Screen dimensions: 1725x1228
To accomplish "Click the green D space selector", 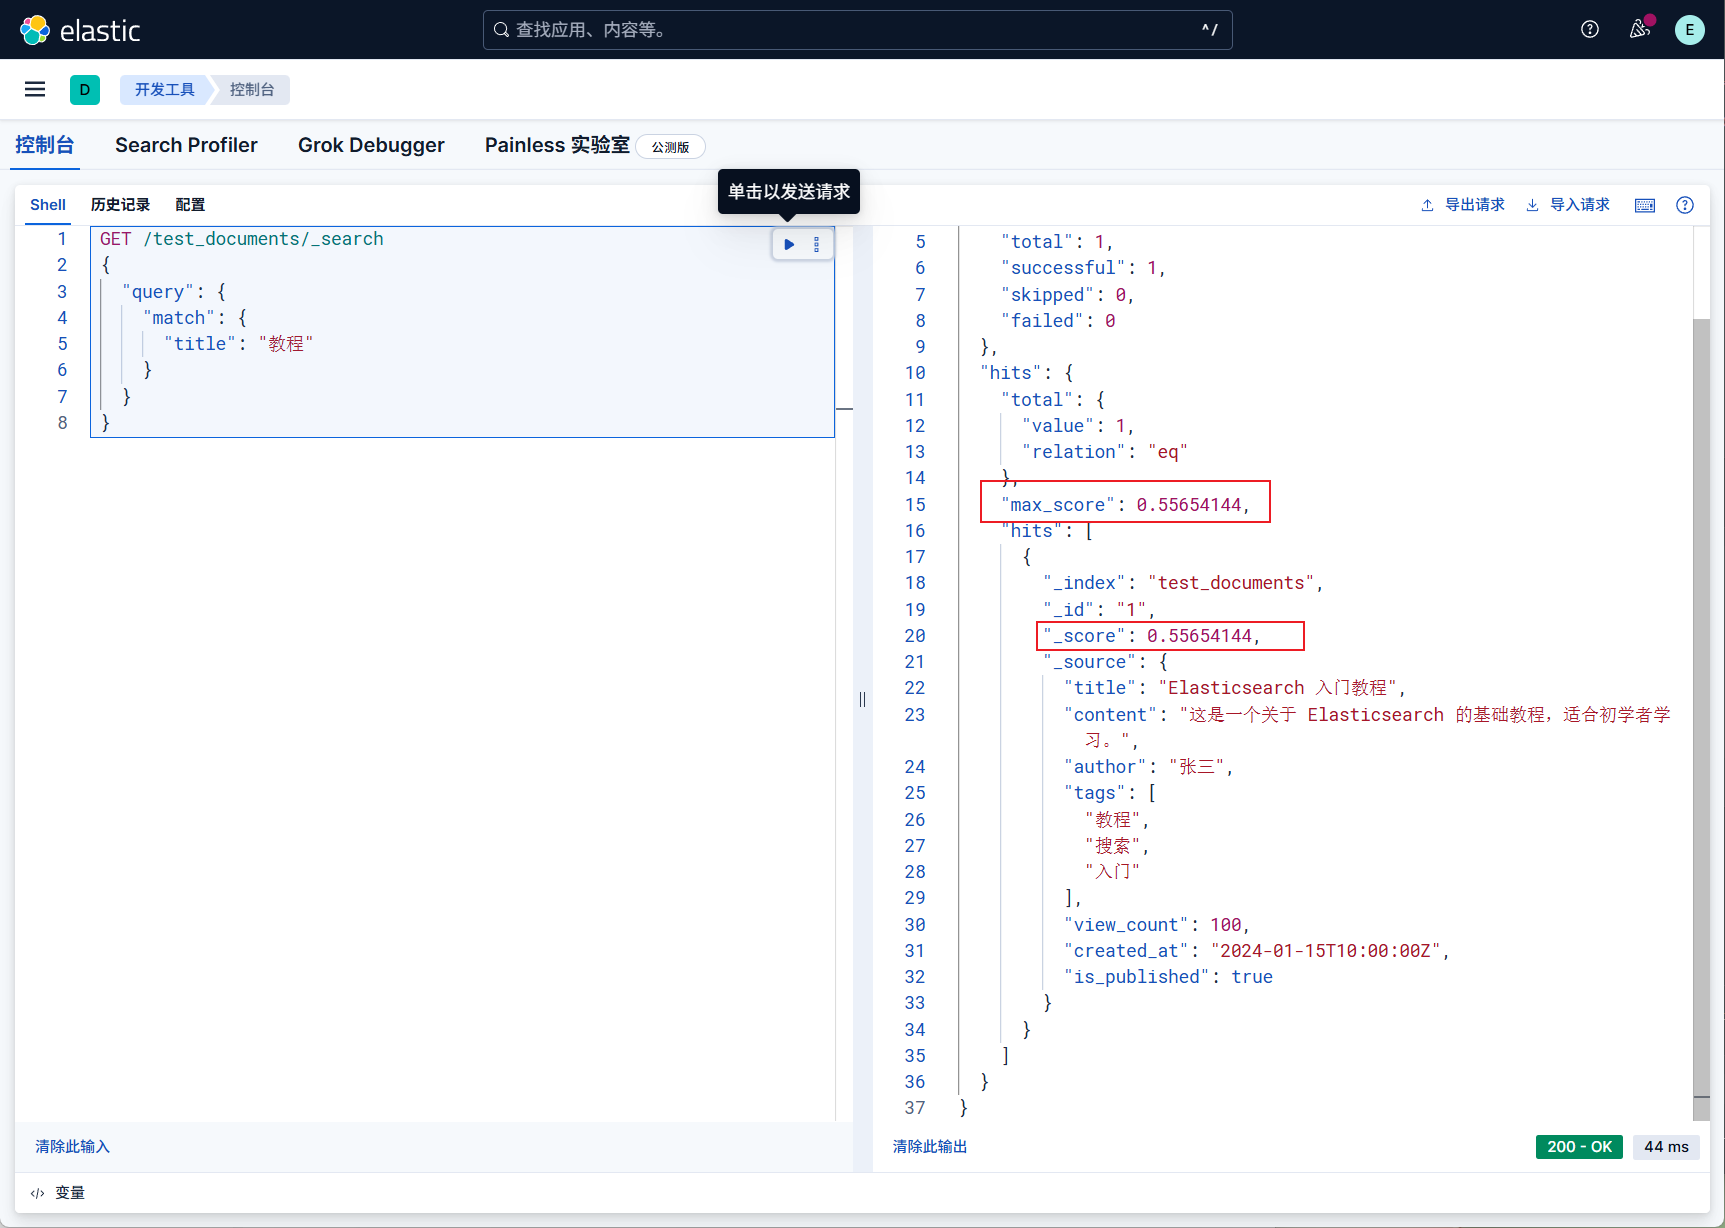I will pos(85,90).
